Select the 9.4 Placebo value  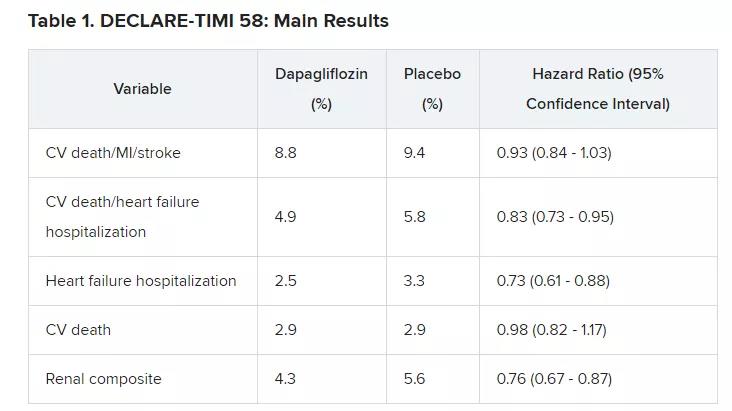pyautogui.click(x=414, y=153)
